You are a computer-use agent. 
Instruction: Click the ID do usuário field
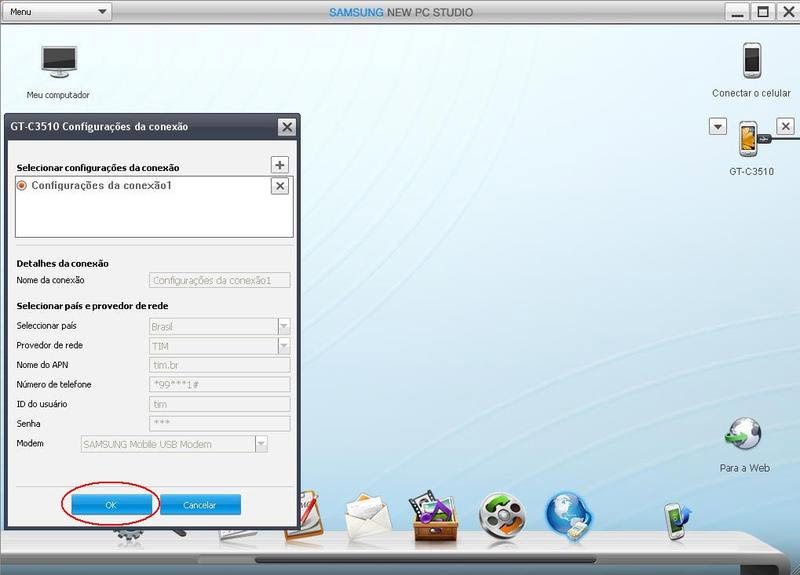[x=220, y=404]
